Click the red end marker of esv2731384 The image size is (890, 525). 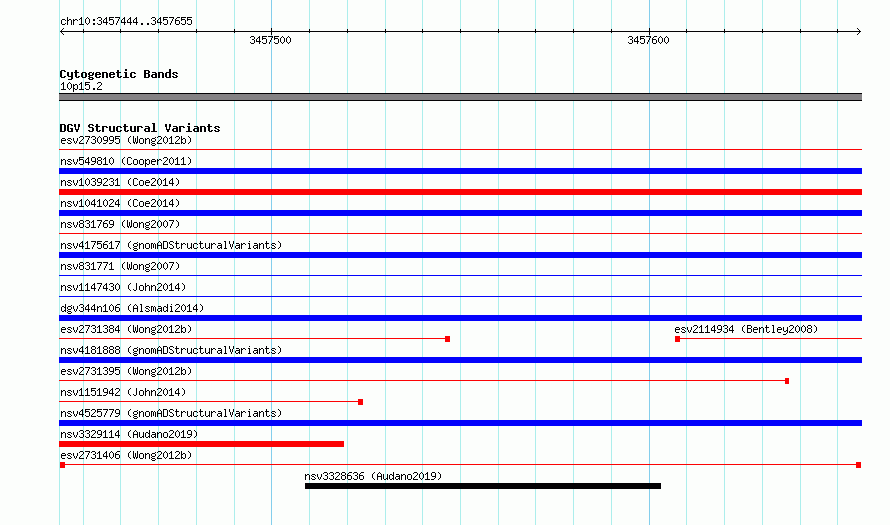[447, 339]
